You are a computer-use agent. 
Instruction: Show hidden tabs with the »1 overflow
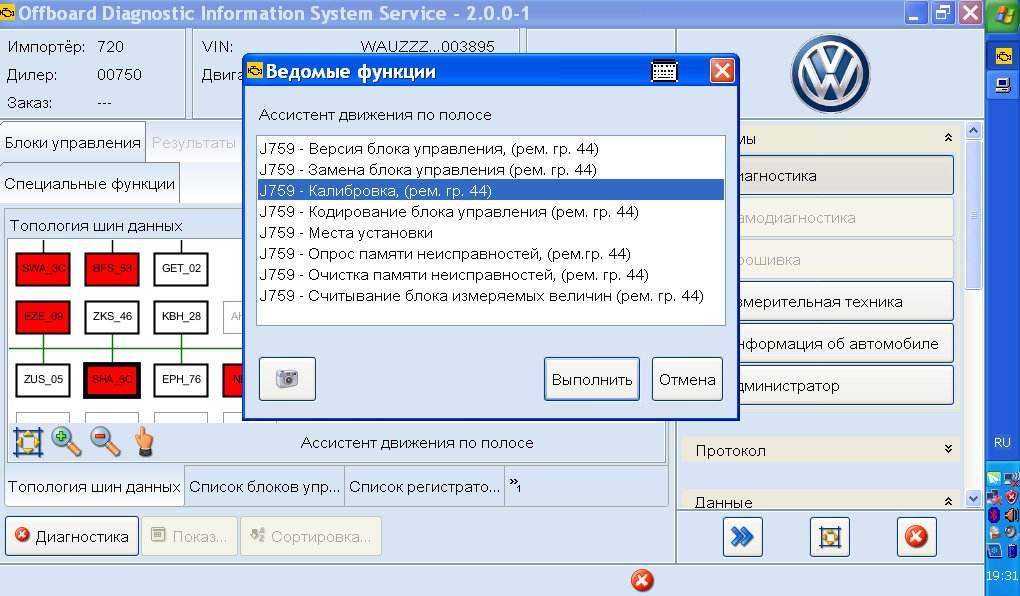tap(515, 485)
